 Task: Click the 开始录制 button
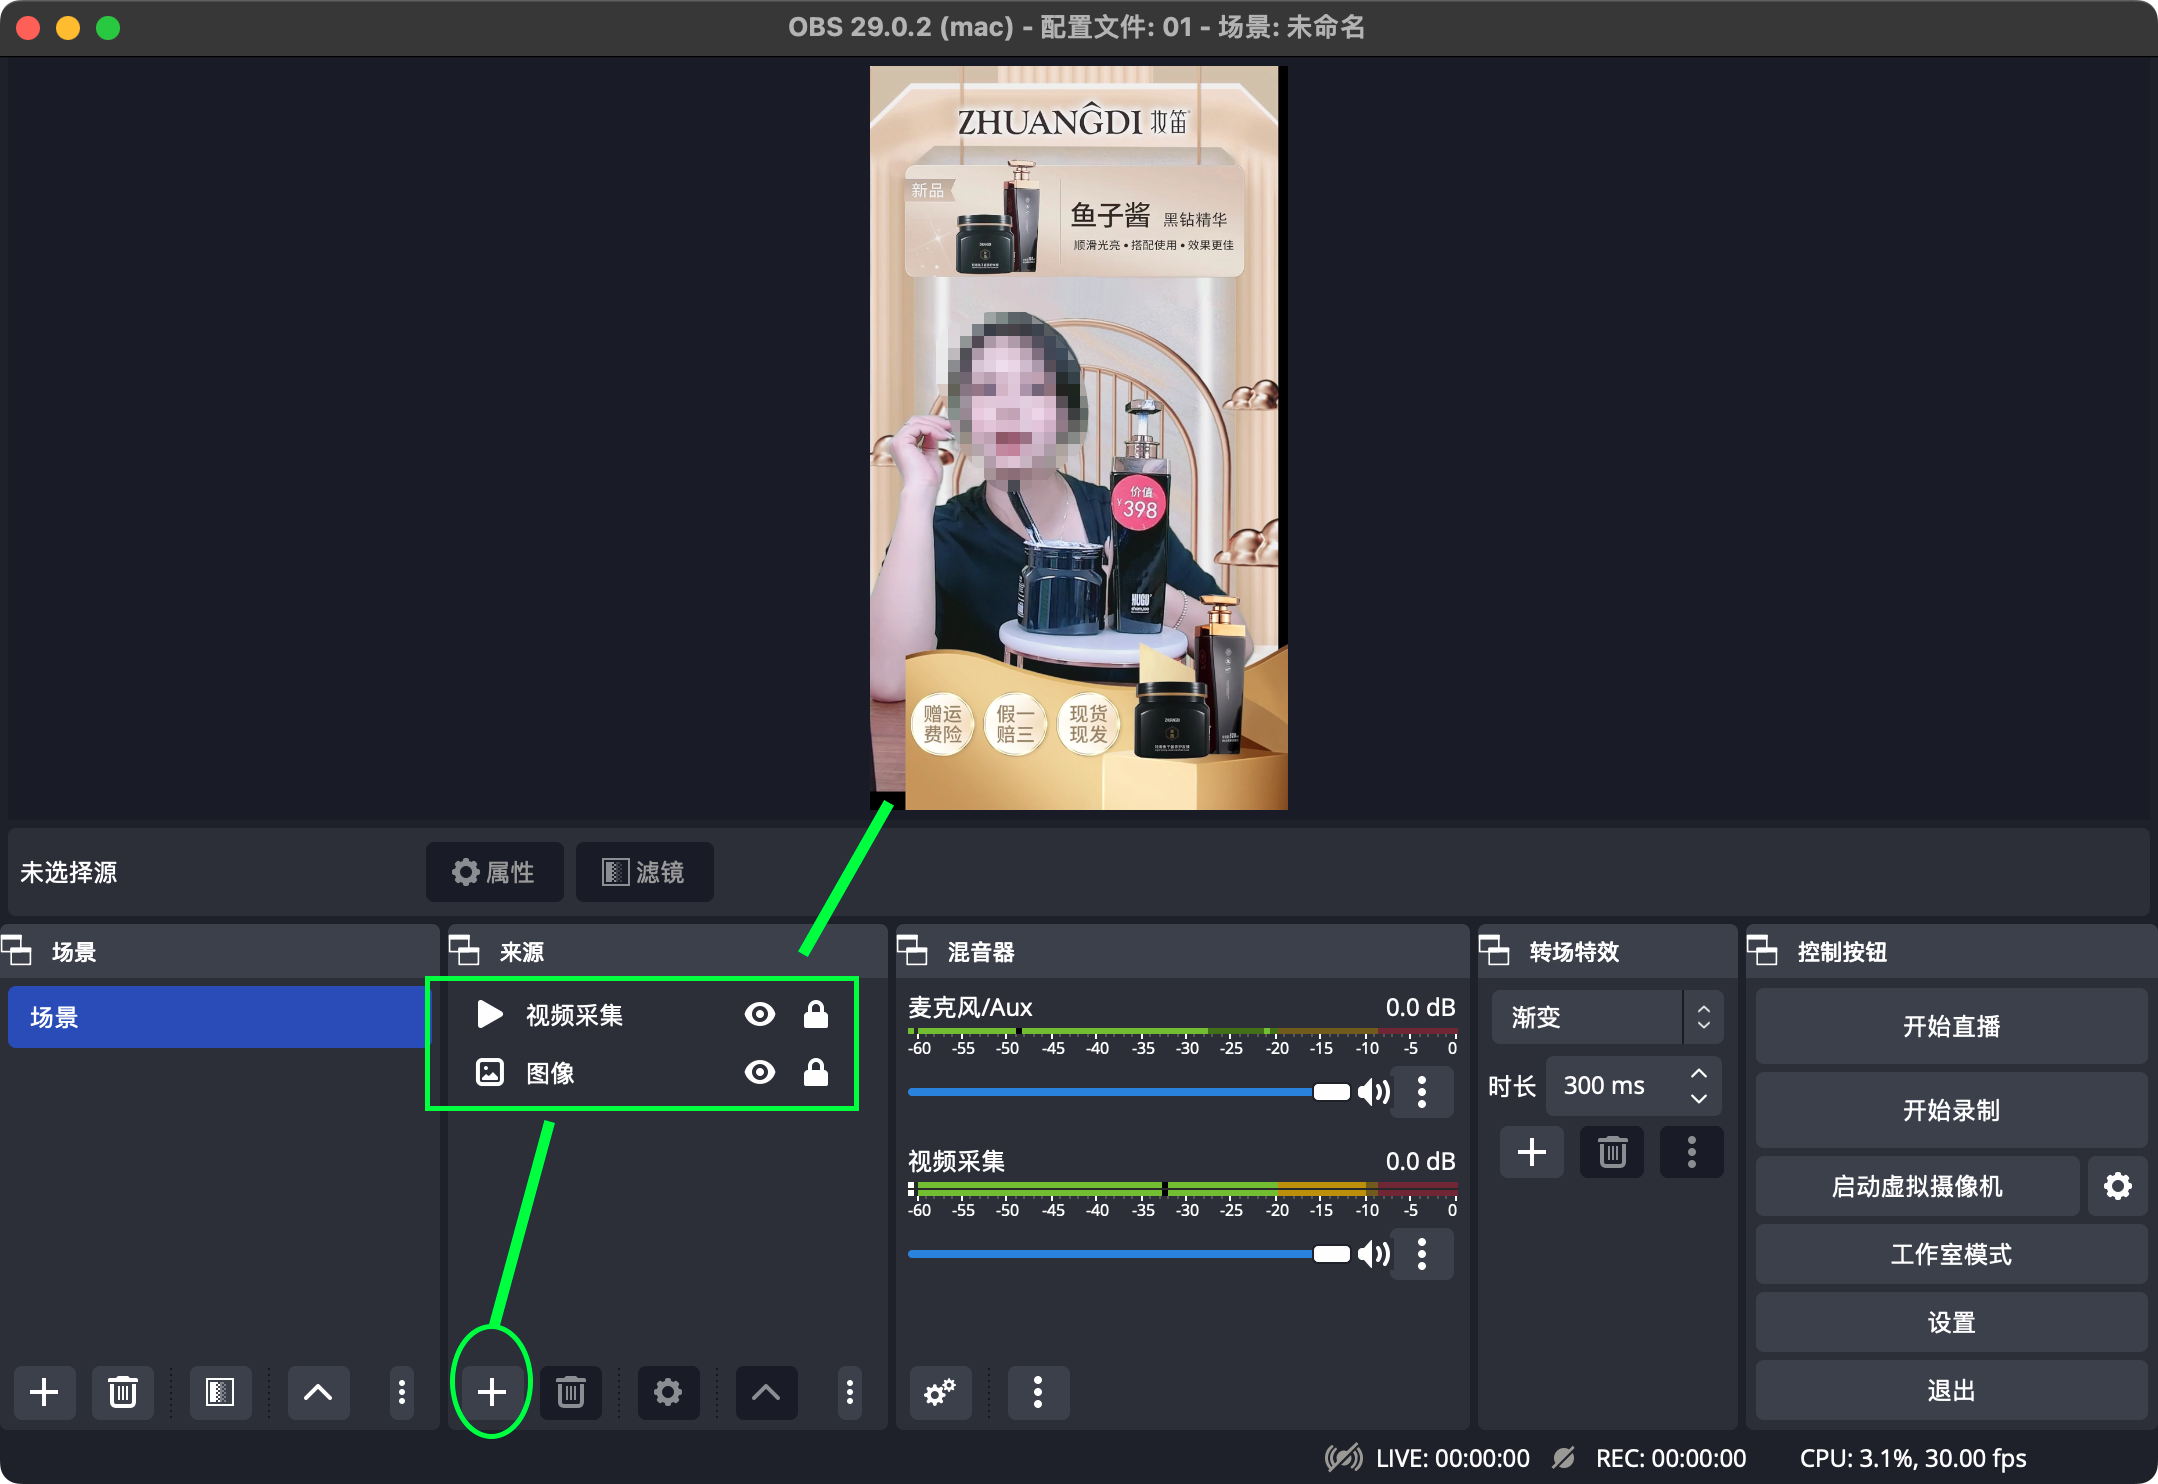point(1950,1110)
